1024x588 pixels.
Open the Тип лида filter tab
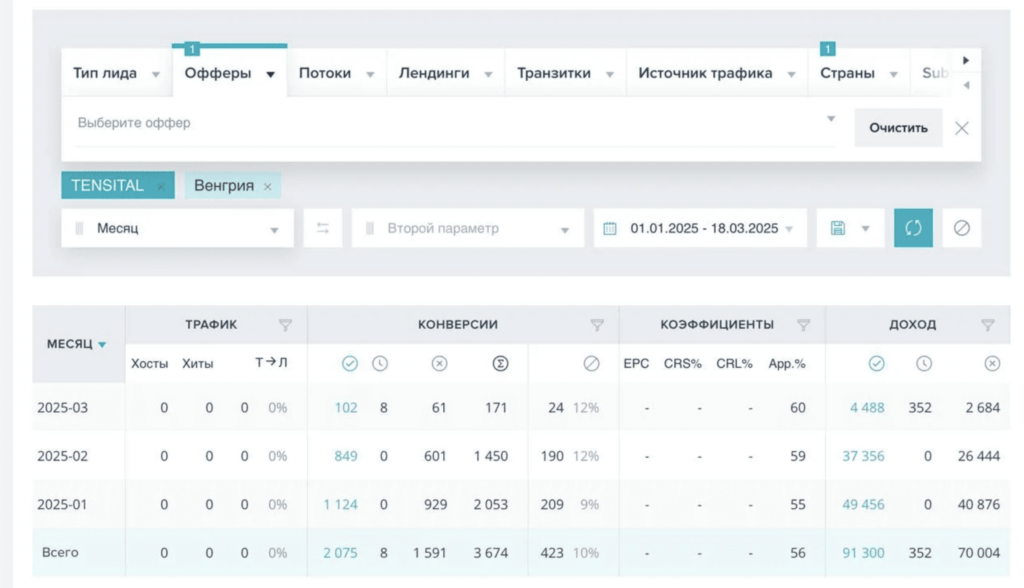tap(116, 73)
